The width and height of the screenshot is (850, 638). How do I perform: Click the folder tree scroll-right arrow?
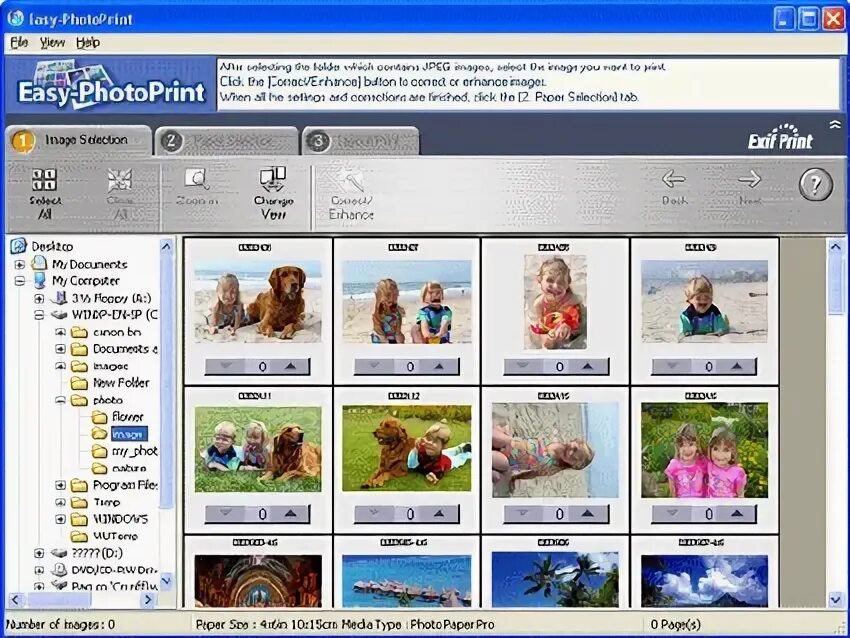click(x=147, y=600)
